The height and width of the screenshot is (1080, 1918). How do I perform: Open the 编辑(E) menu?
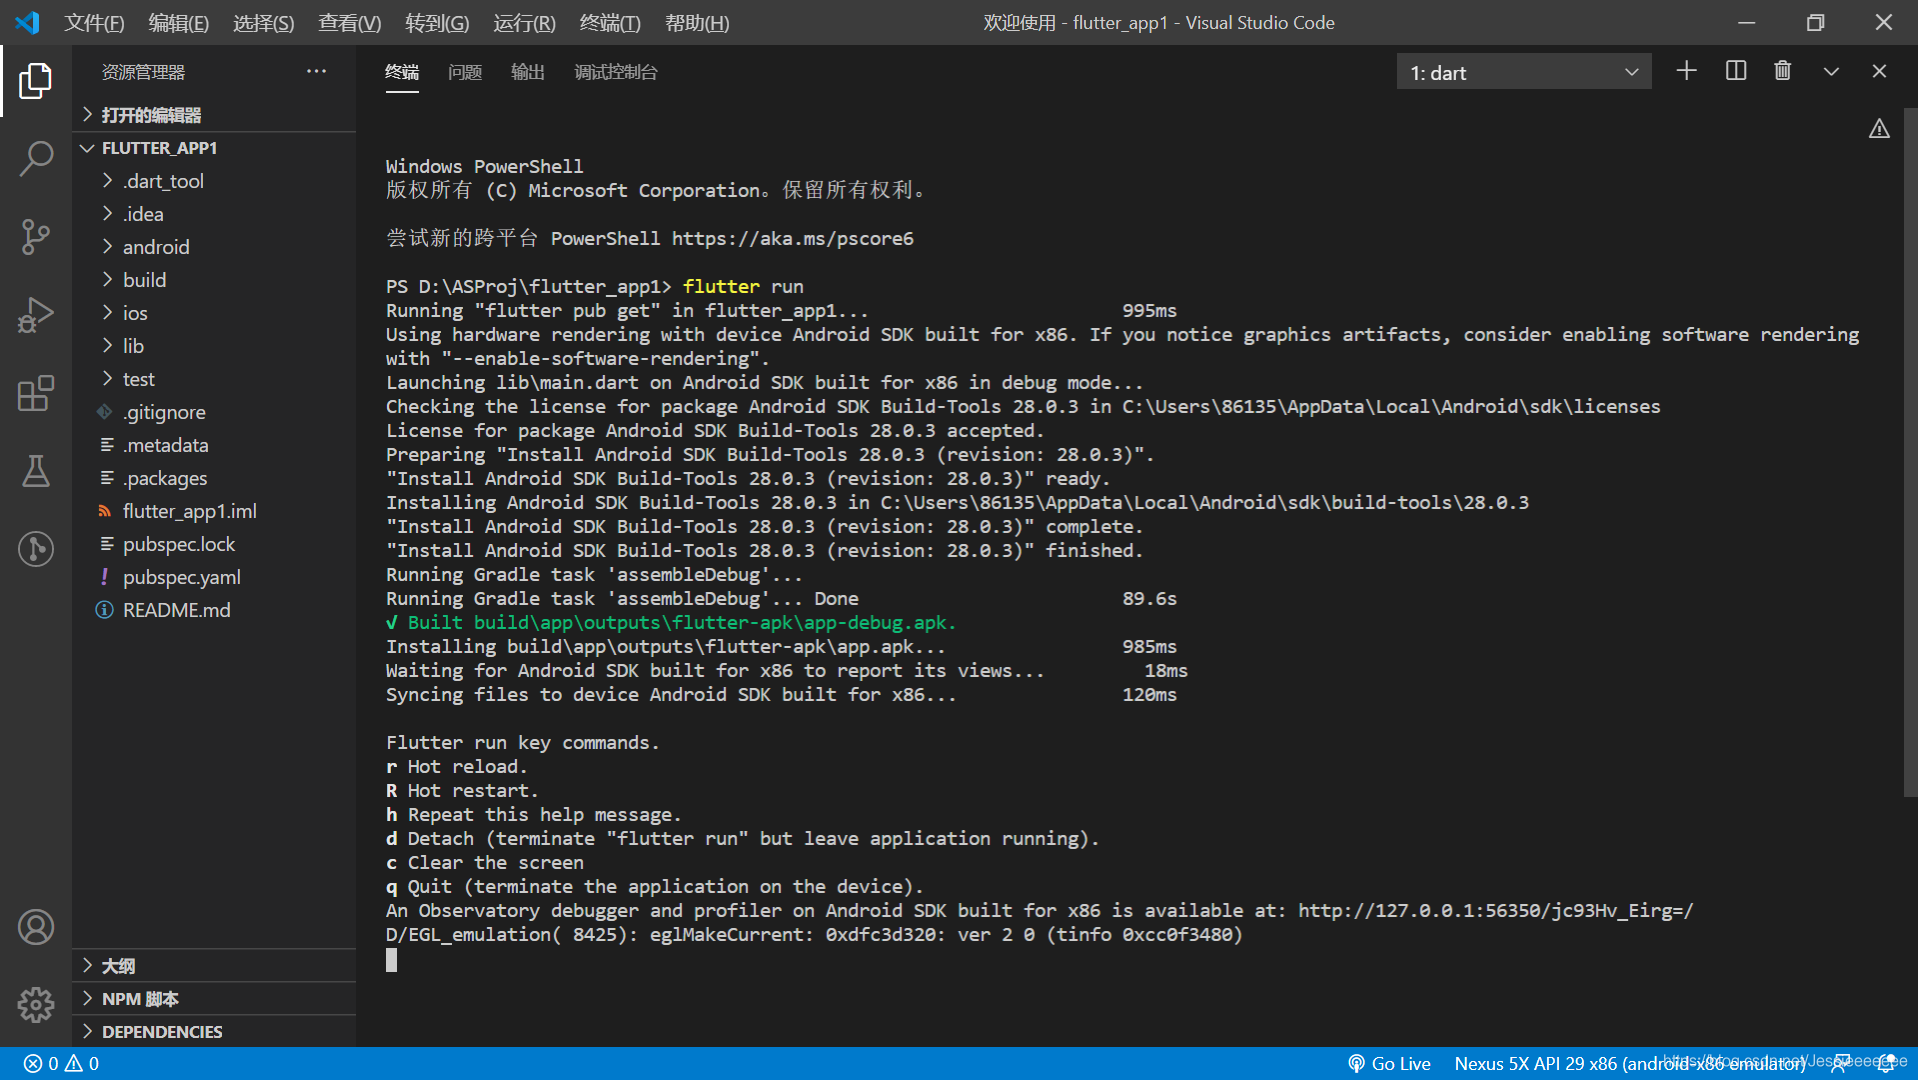coord(179,22)
